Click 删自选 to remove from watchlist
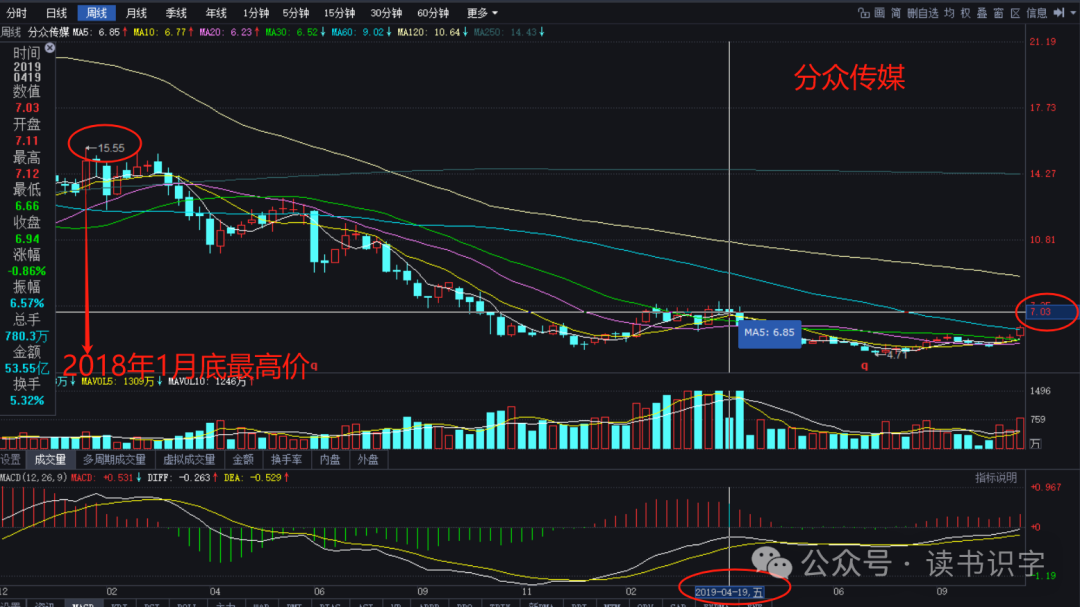 tap(922, 13)
